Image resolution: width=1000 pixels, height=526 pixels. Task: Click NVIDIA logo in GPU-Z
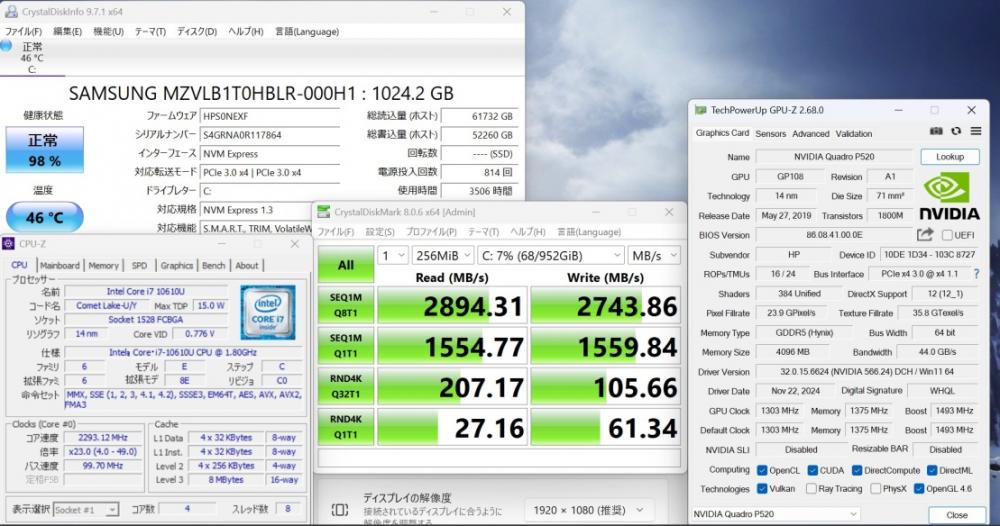click(950, 196)
